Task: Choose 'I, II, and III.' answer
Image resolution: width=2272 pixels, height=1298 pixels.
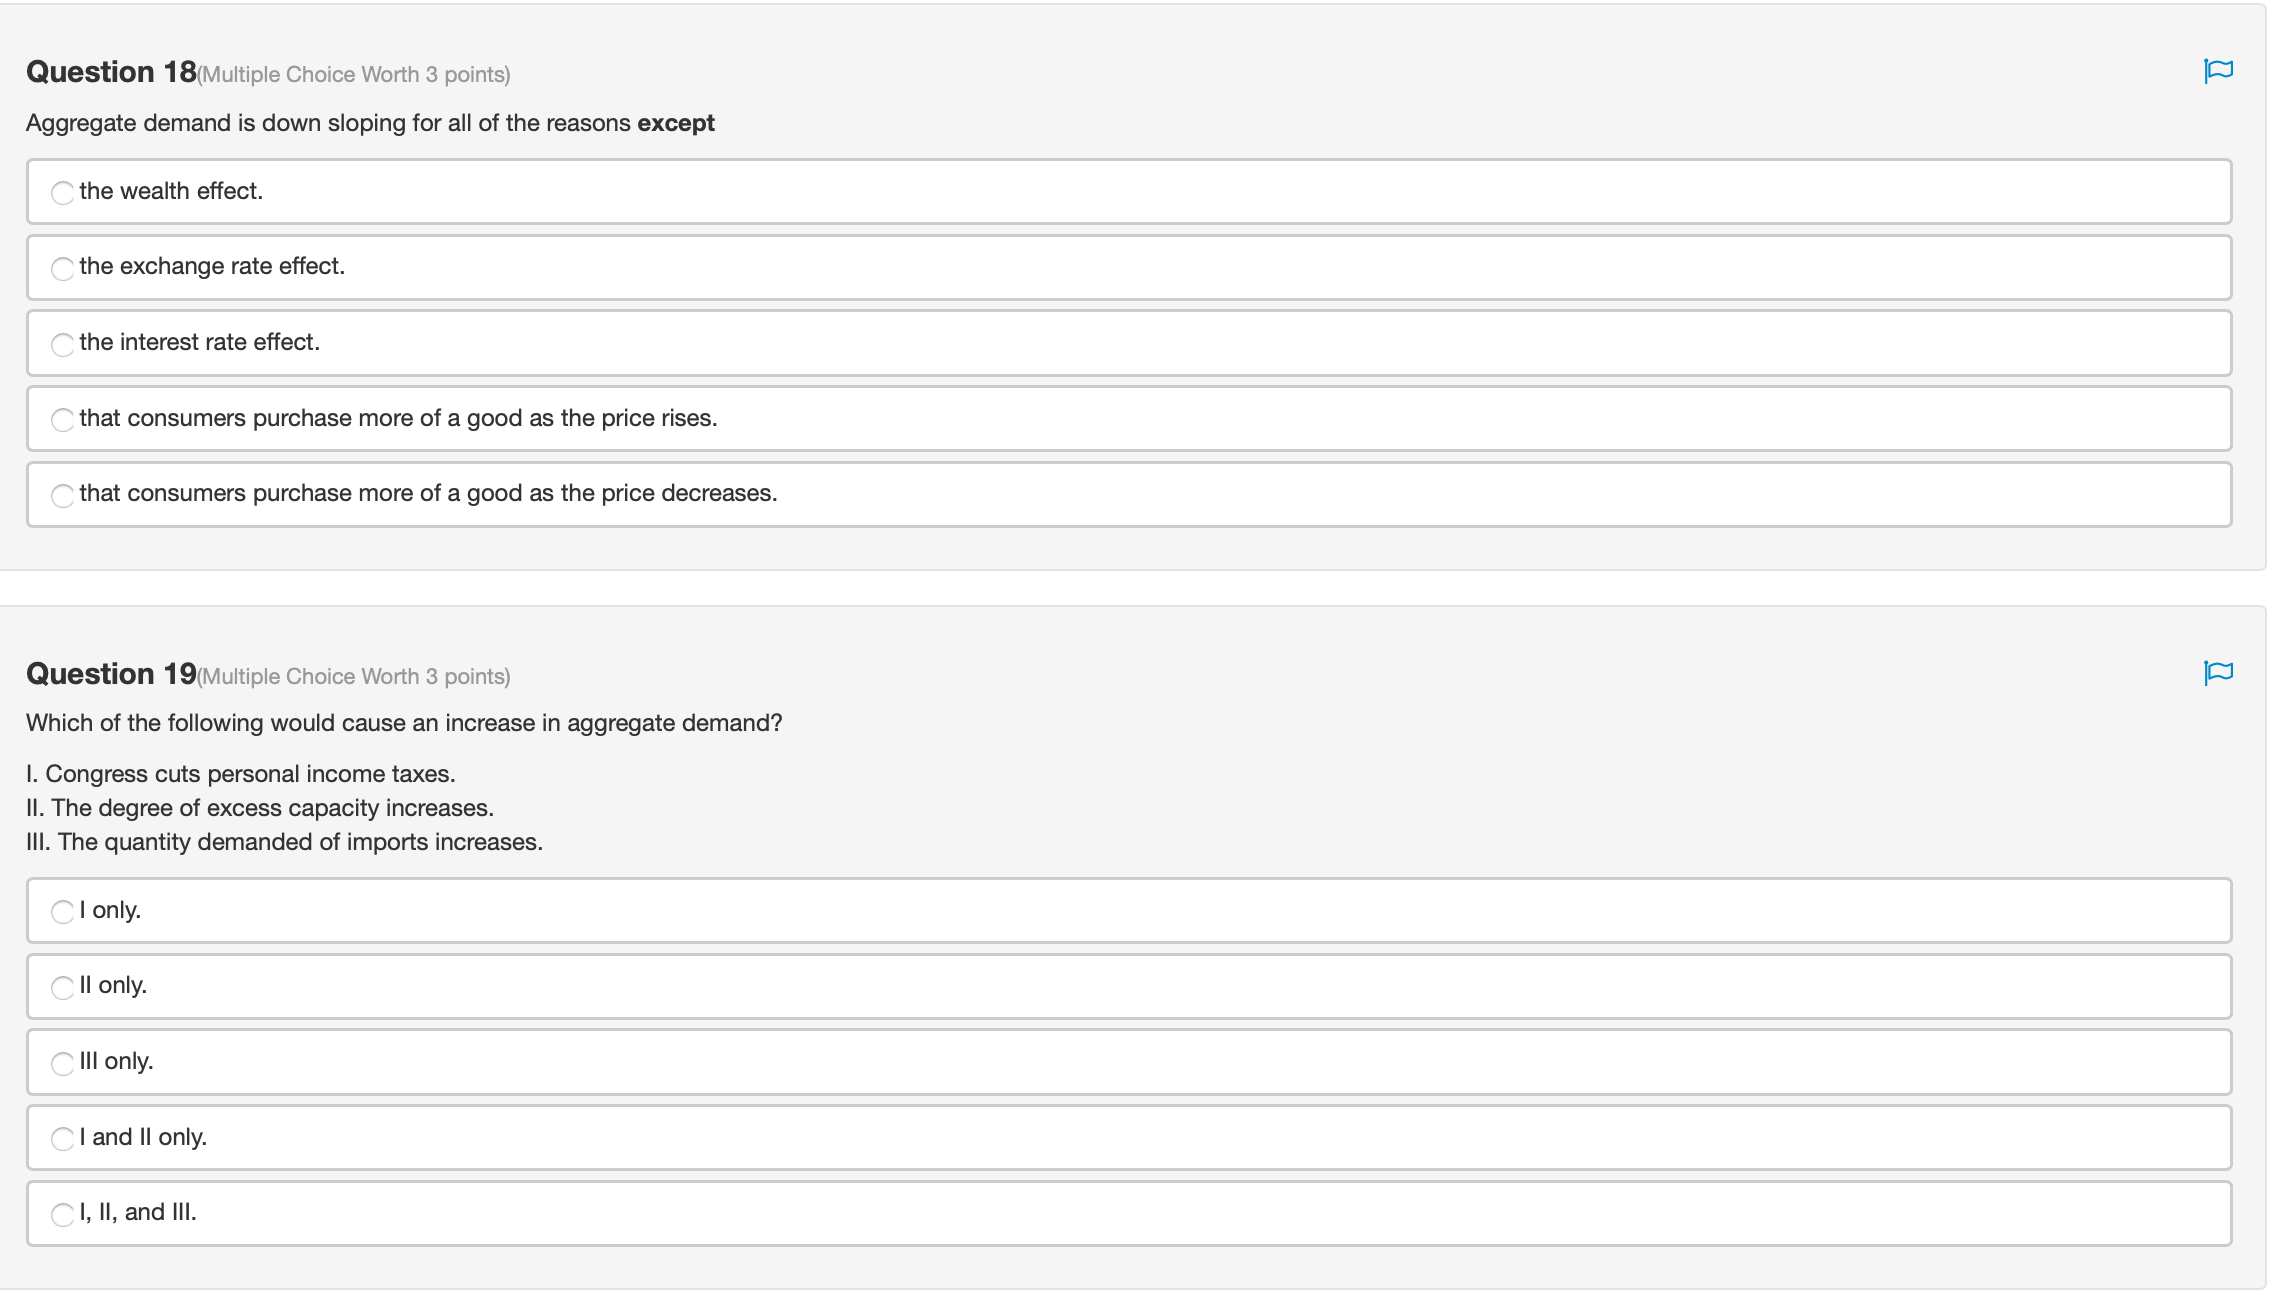Action: tap(63, 1214)
